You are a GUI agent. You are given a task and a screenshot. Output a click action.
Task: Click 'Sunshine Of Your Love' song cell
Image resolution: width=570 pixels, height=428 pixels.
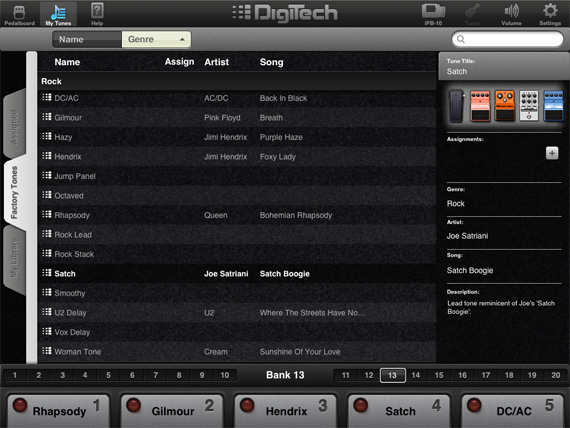[300, 352]
